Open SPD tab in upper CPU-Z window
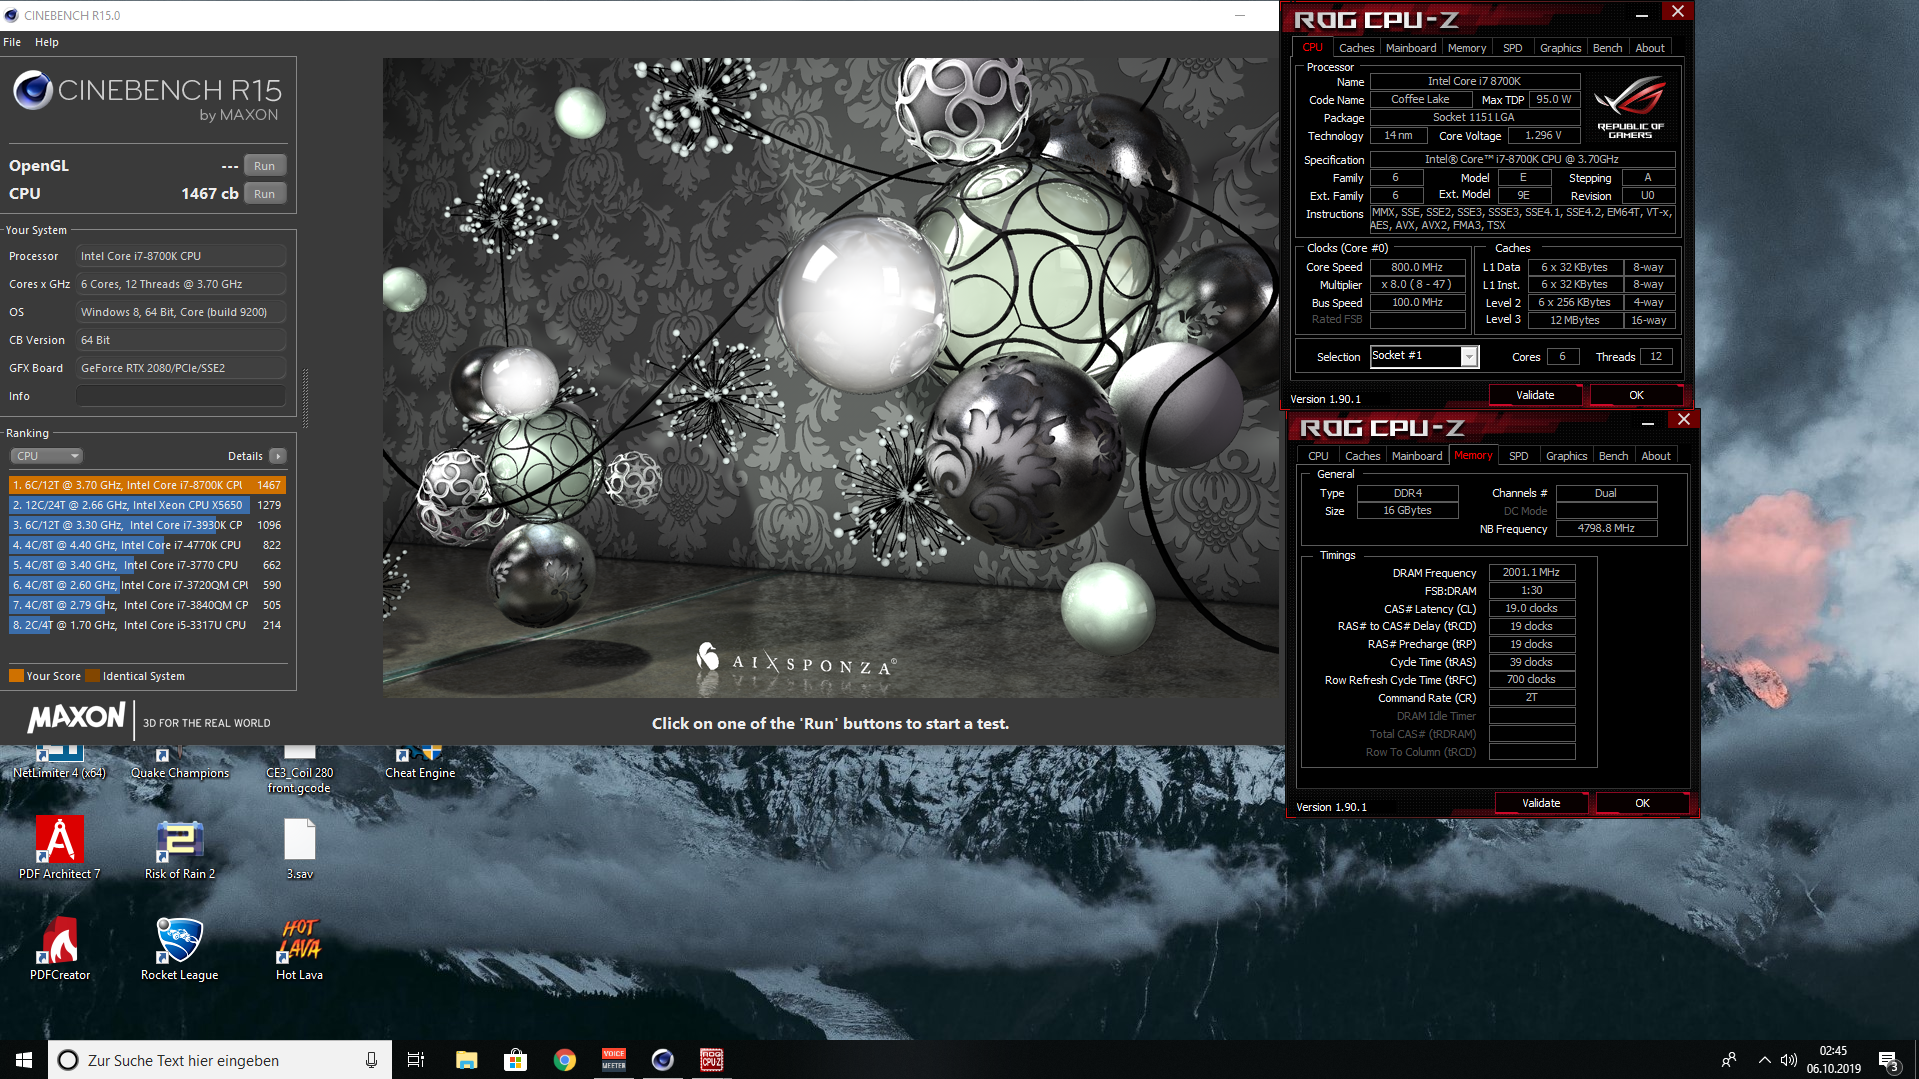Screen dimensions: 1919x1079 tap(1513, 48)
